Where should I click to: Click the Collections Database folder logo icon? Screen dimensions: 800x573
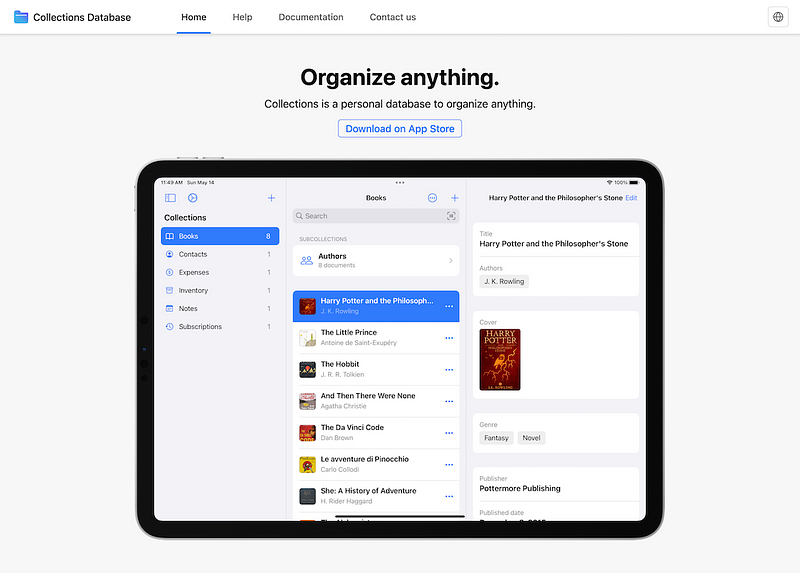point(21,17)
